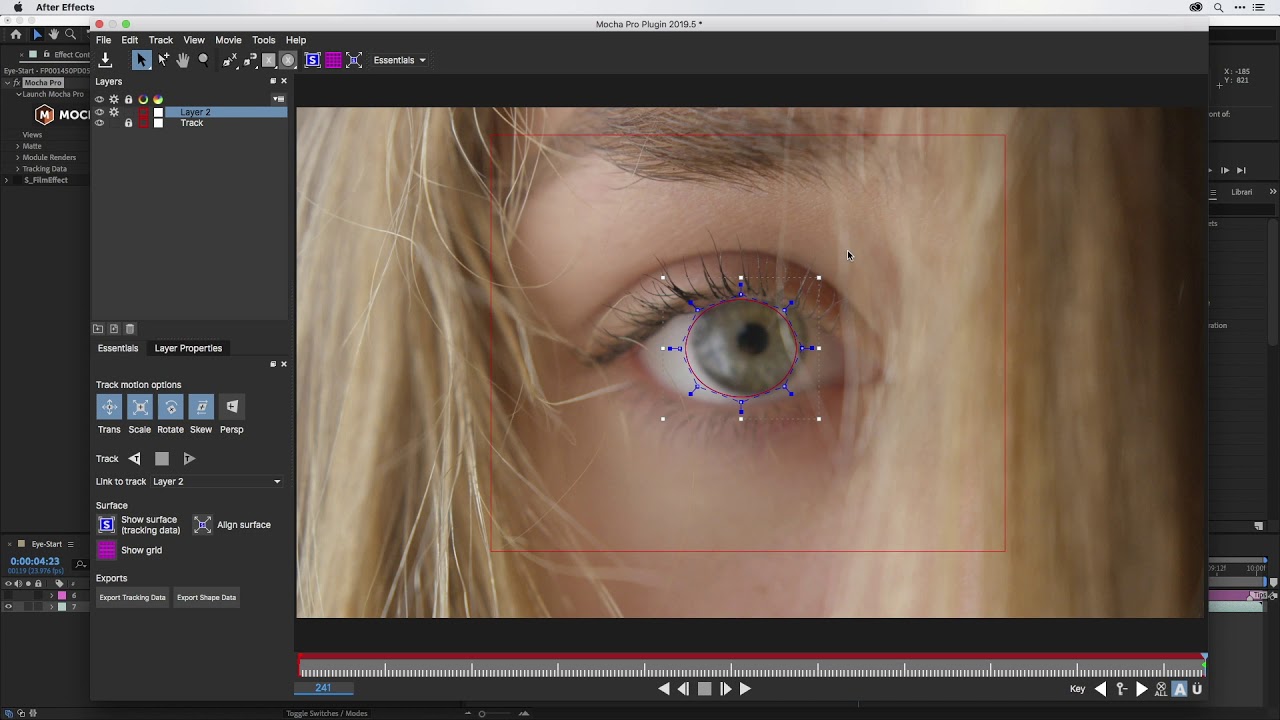Select the Add Point tool
This screenshot has height=720, width=1280.
(x=163, y=60)
